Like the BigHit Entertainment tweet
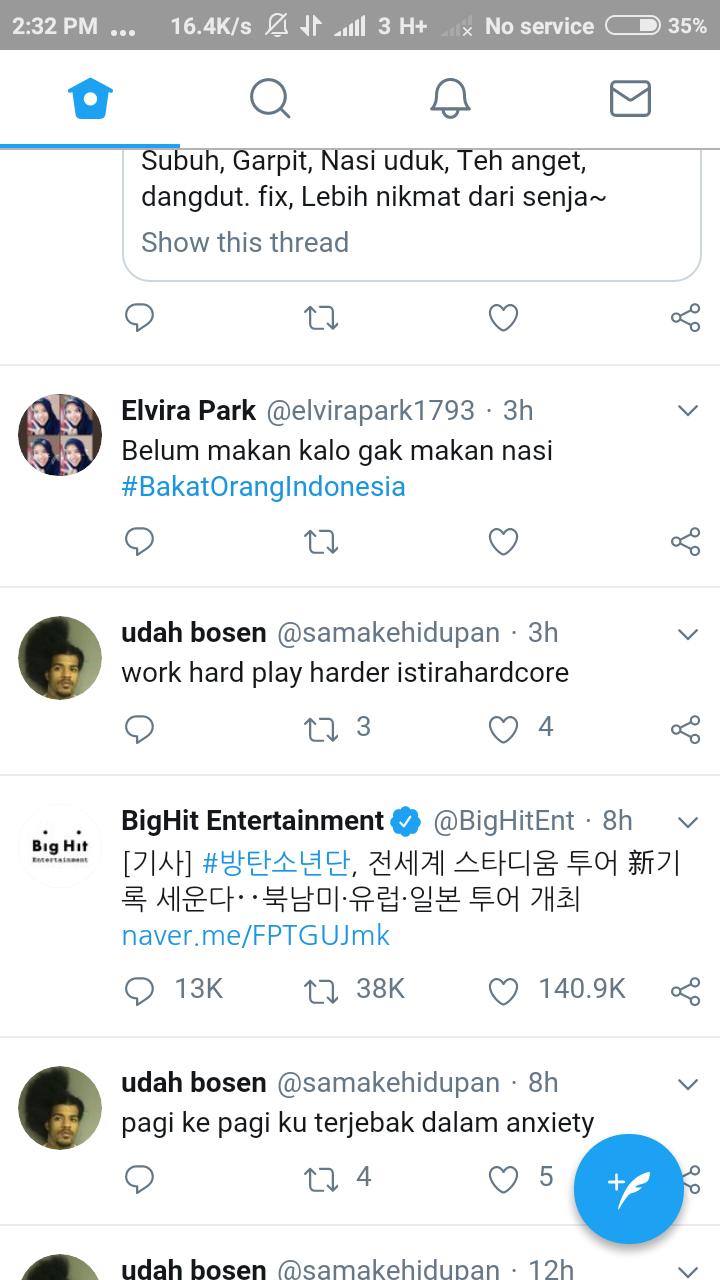720x1280 pixels. 503,990
